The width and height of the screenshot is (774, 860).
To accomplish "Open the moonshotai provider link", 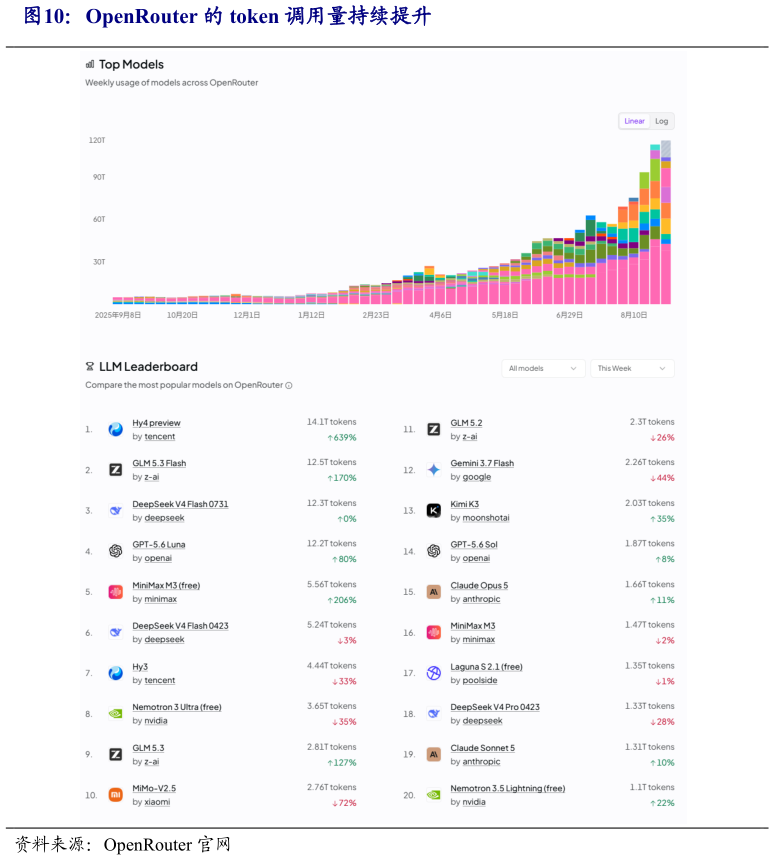I will pos(486,518).
